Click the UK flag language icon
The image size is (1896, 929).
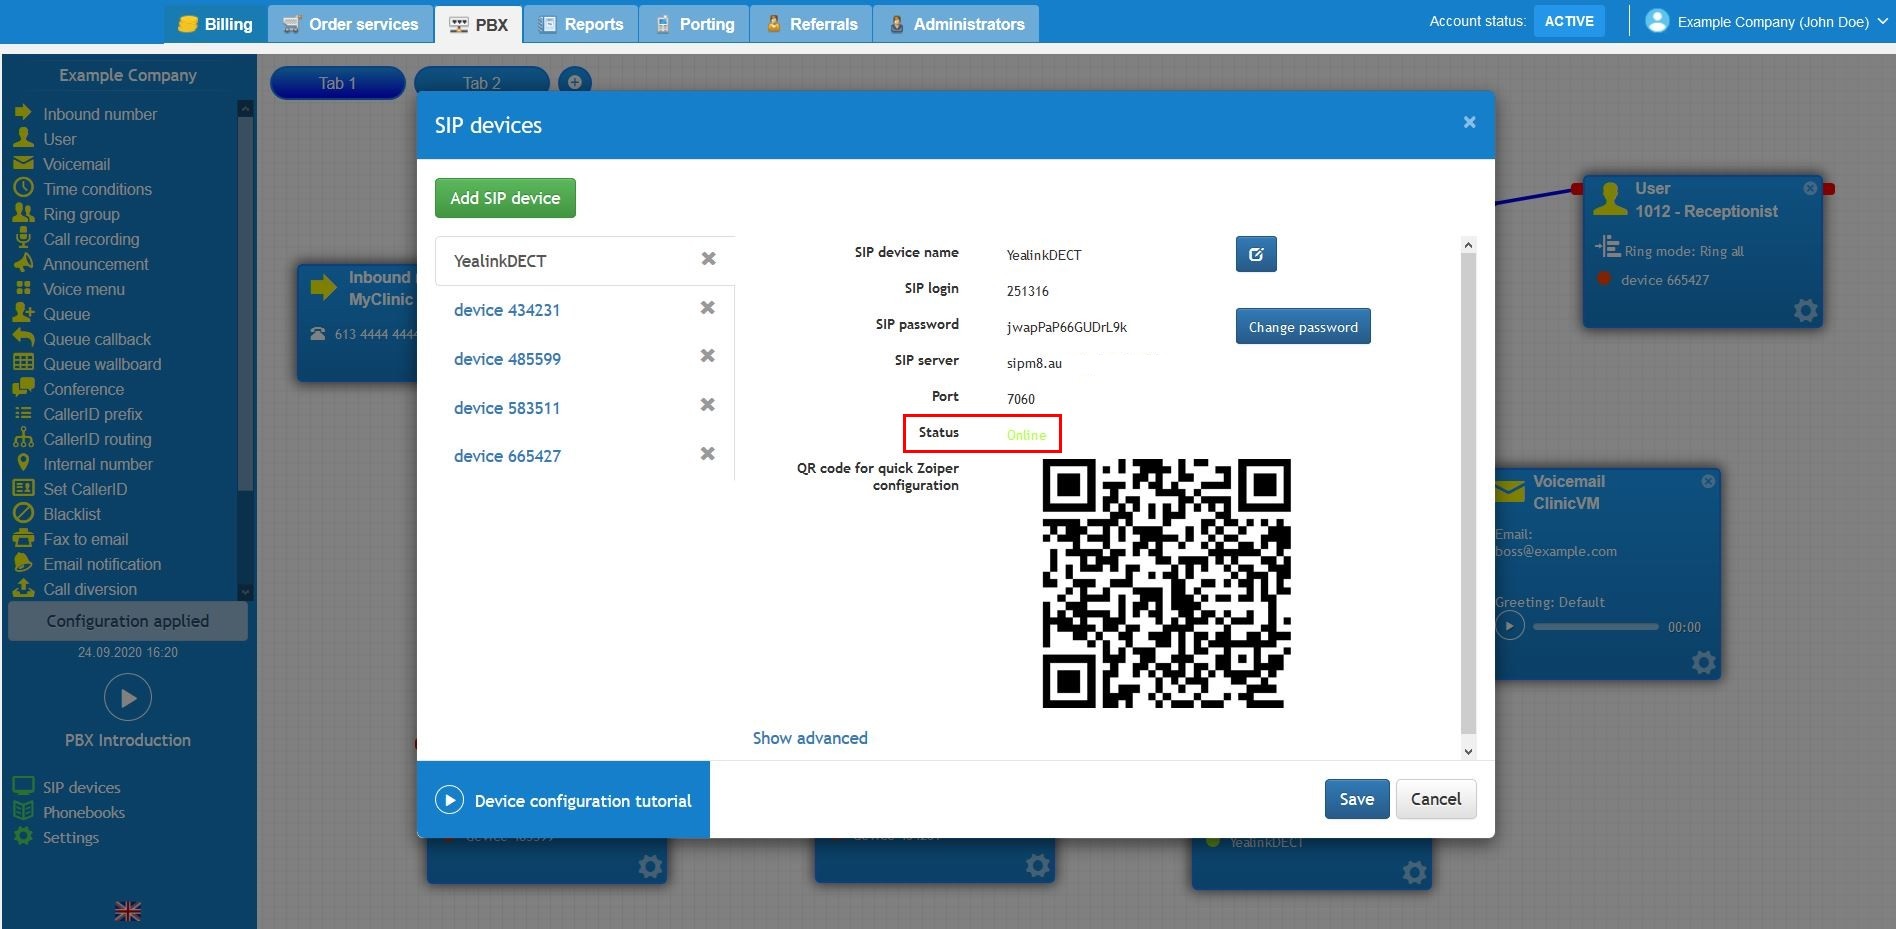click(x=128, y=911)
